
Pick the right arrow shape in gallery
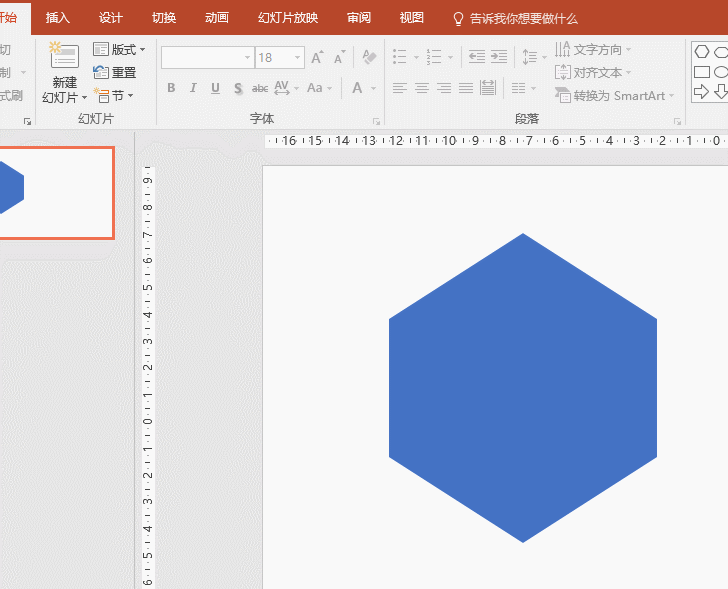[x=702, y=92]
